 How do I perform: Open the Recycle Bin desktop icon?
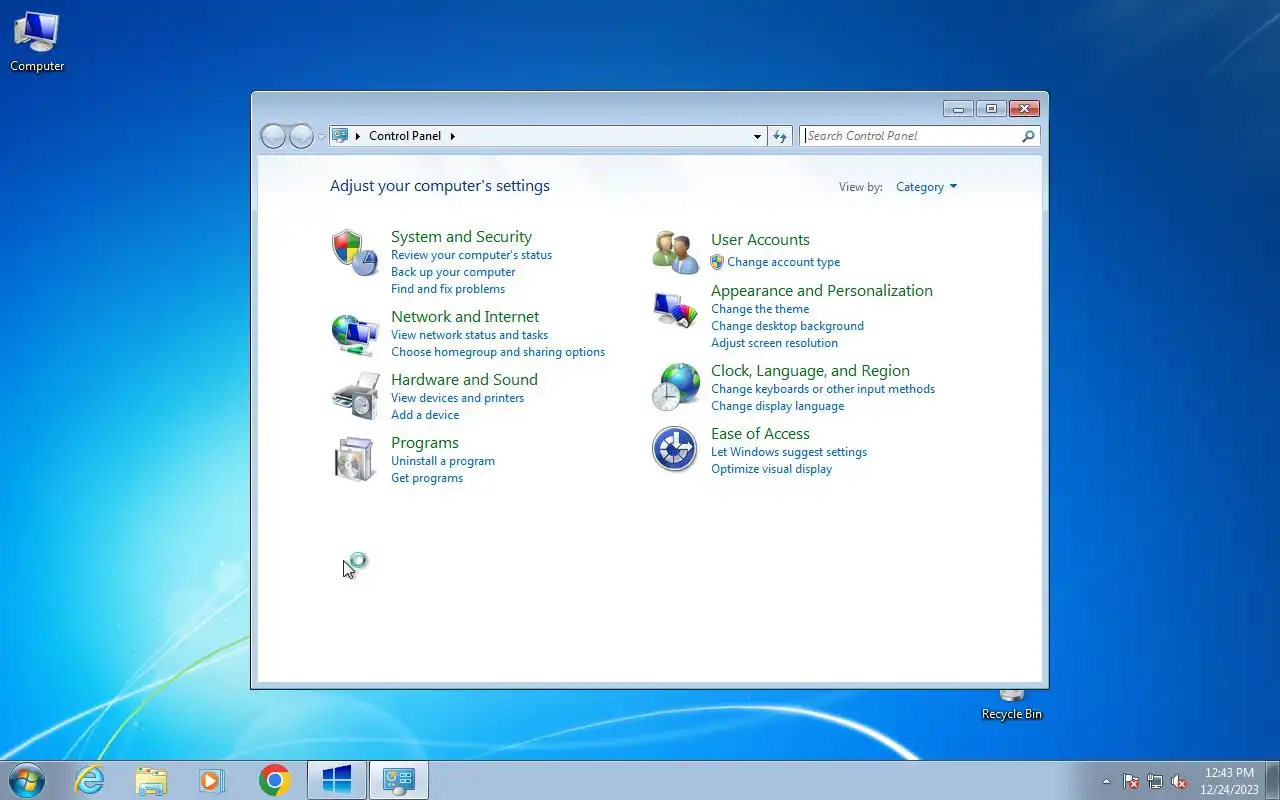pyautogui.click(x=1012, y=705)
